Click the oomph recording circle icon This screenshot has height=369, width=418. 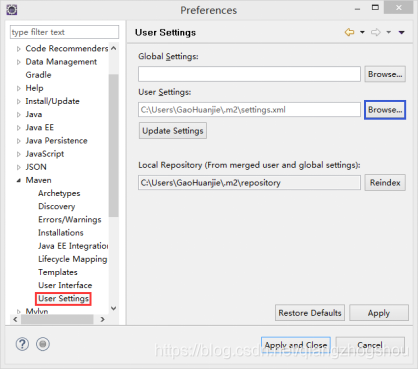pyautogui.click(x=43, y=344)
